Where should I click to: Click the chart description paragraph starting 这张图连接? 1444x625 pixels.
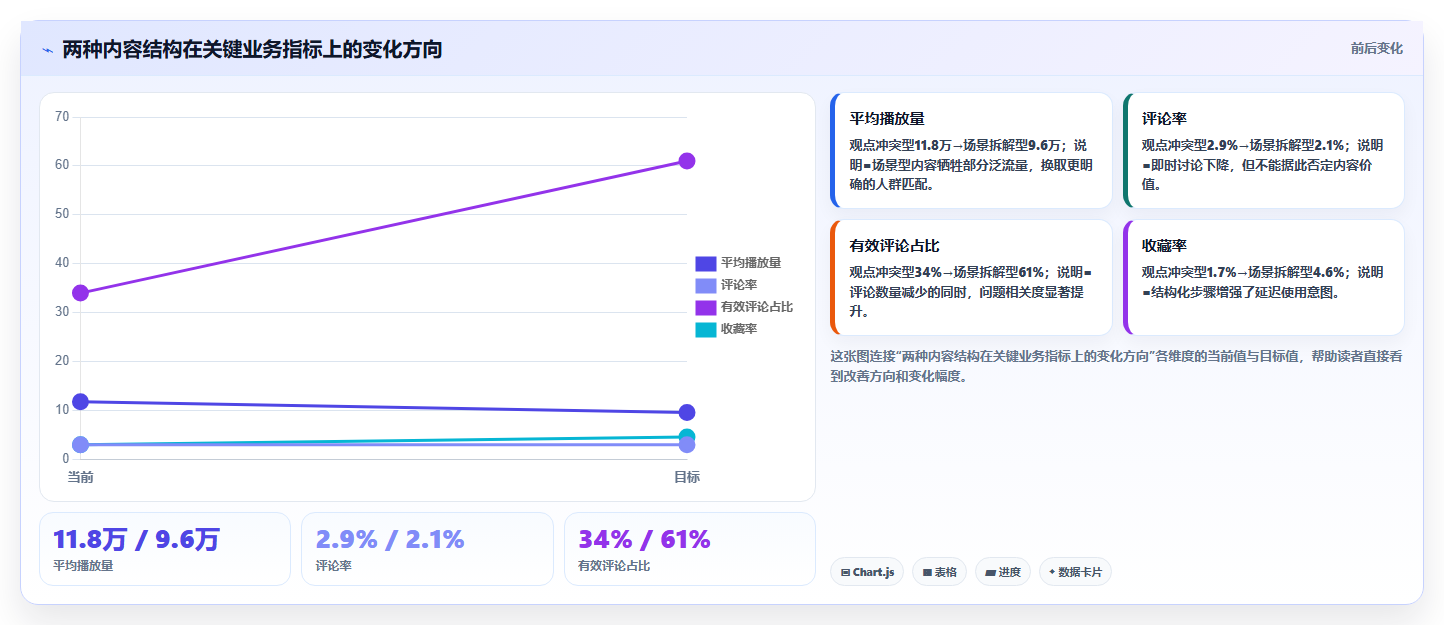pos(1116,366)
